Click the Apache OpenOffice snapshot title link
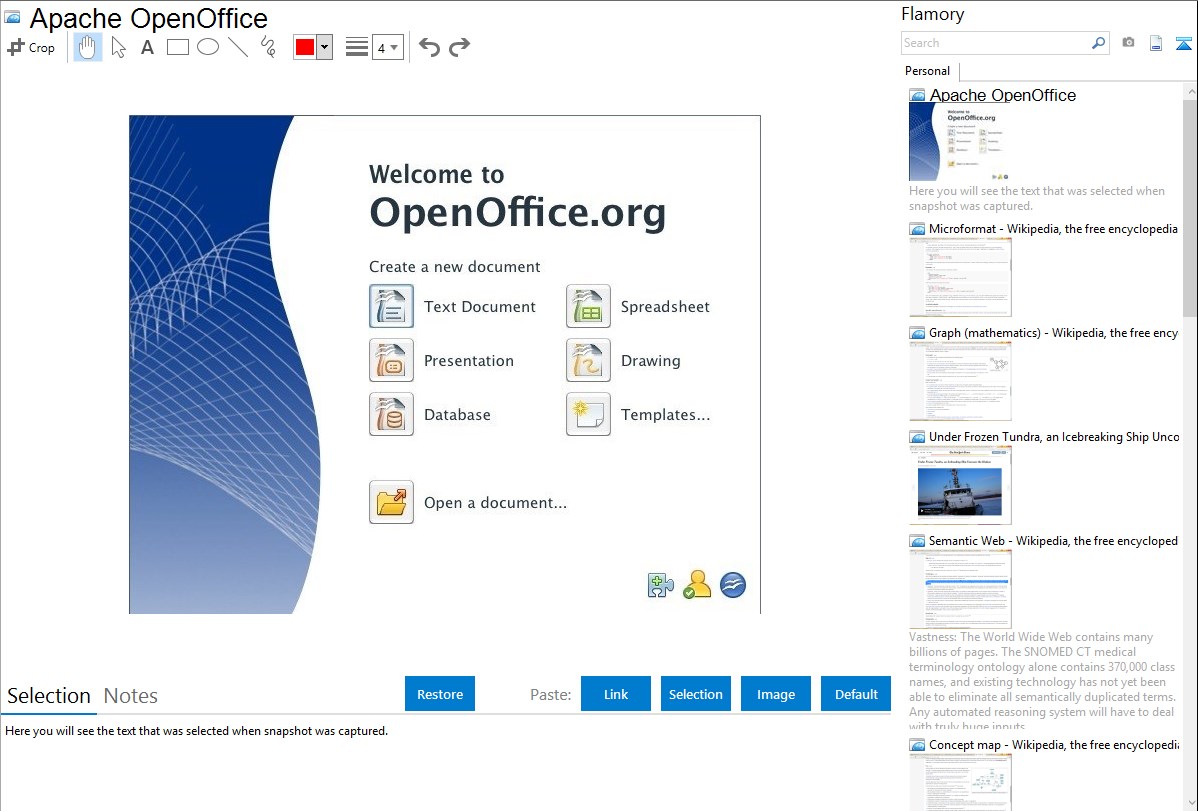Screen dimensions: 1198x811 pyautogui.click(x=1002, y=95)
